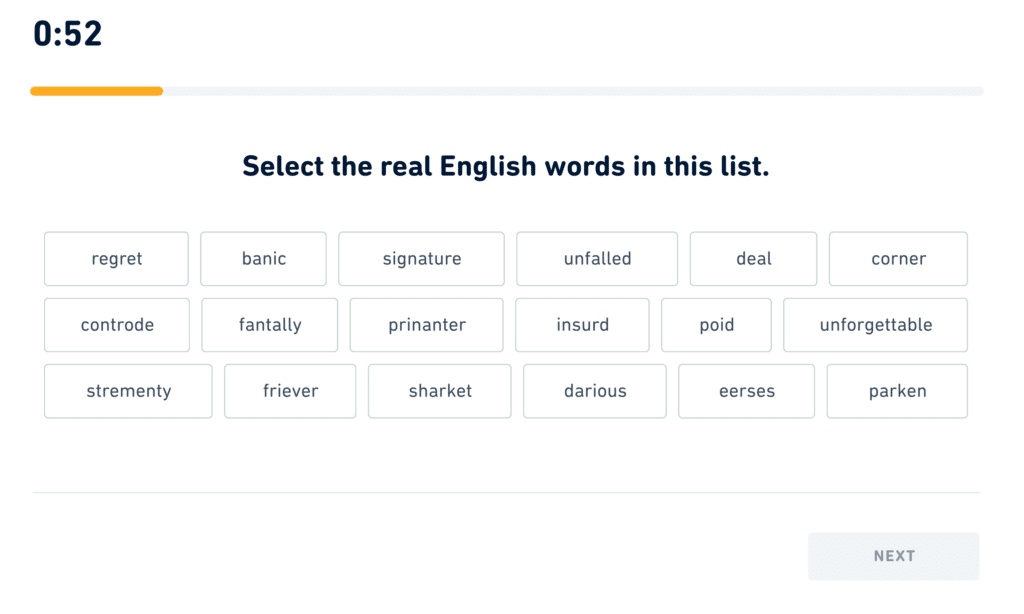Toggle the 'strementy' word tile
The width and height of the screenshot is (1024, 614).
pos(128,391)
